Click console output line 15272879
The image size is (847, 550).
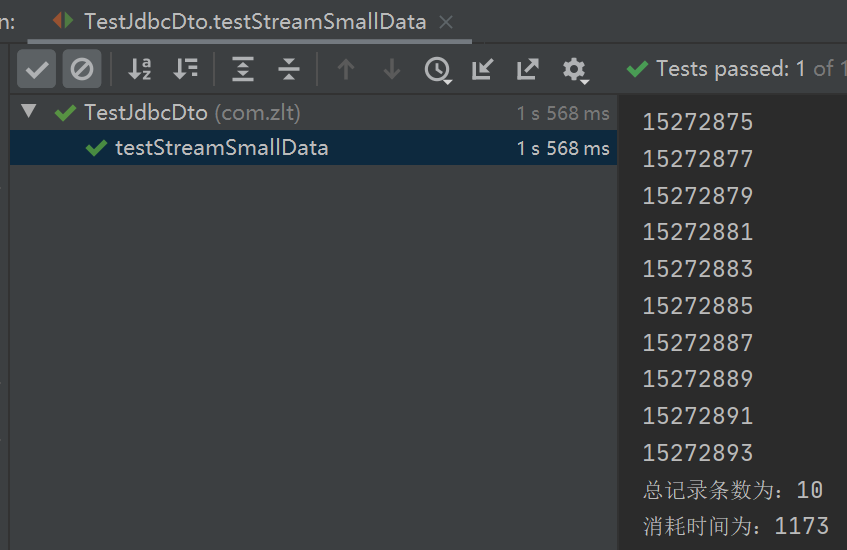[x=697, y=195]
